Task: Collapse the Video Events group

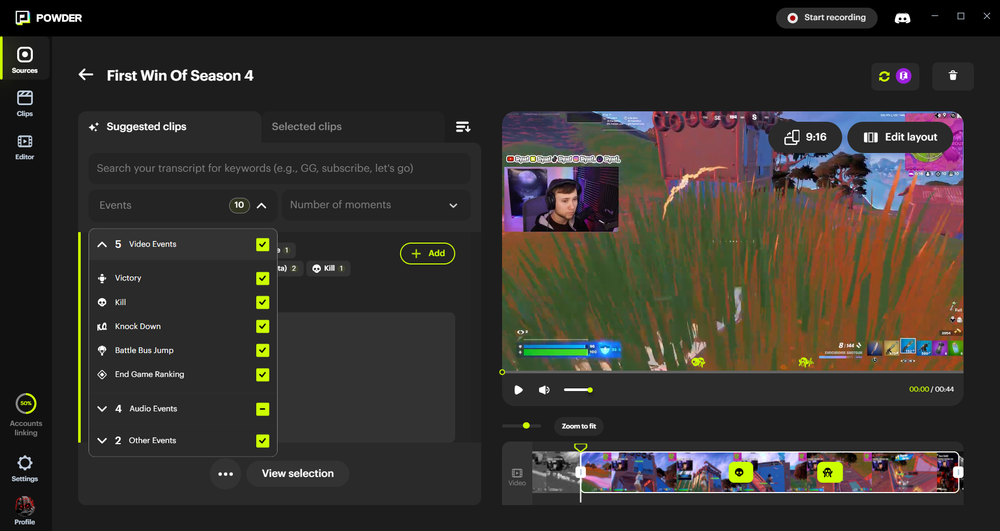Action: click(x=102, y=244)
